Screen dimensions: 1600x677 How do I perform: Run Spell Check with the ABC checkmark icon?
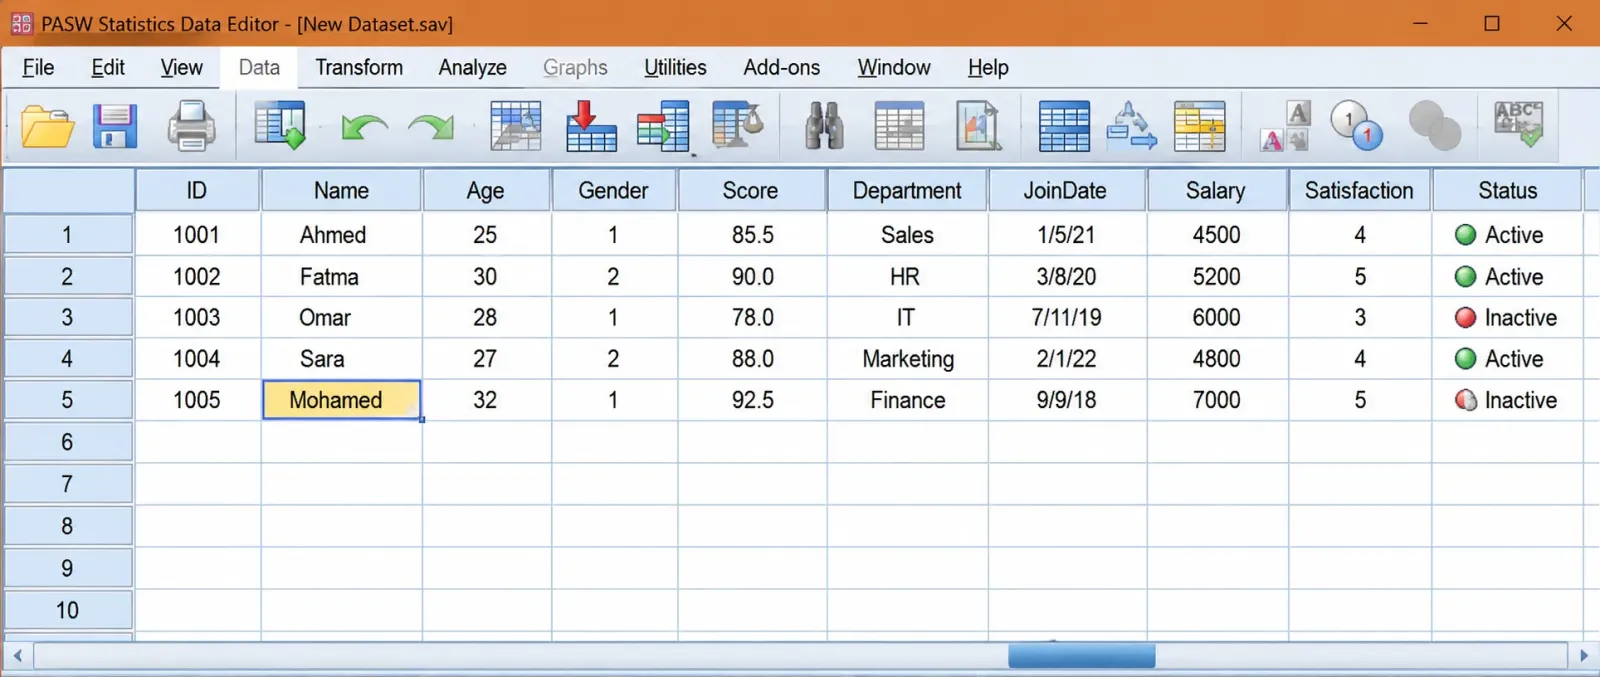coord(1519,125)
